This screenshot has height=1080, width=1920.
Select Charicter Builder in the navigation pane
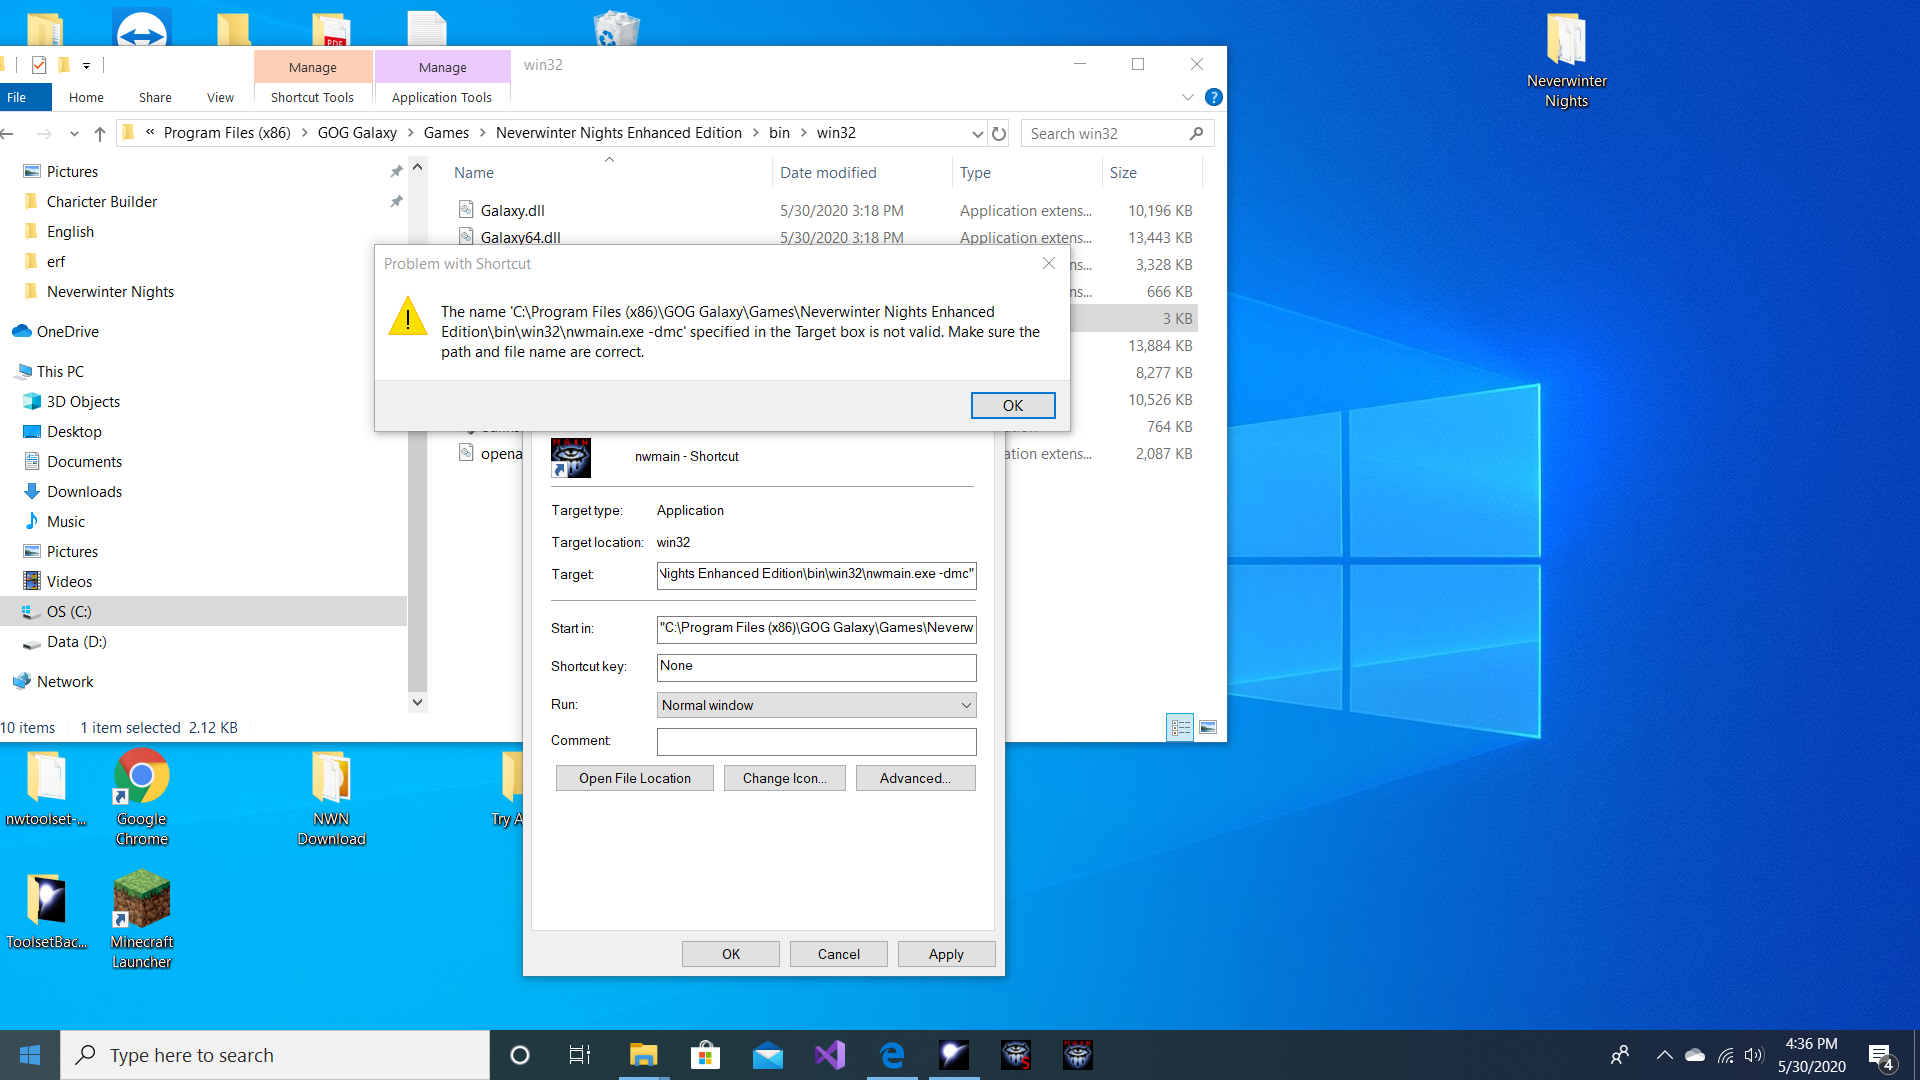(x=102, y=201)
